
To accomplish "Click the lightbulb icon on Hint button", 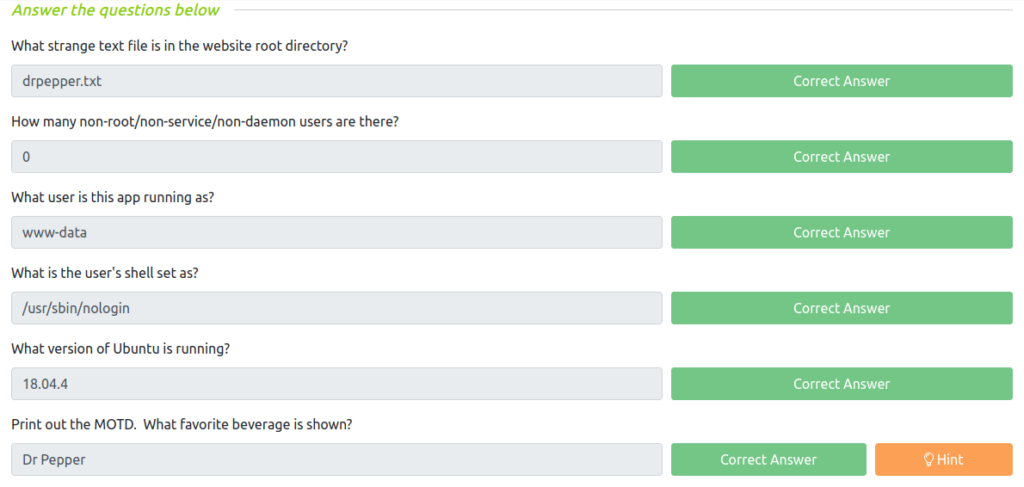I will [x=929, y=460].
